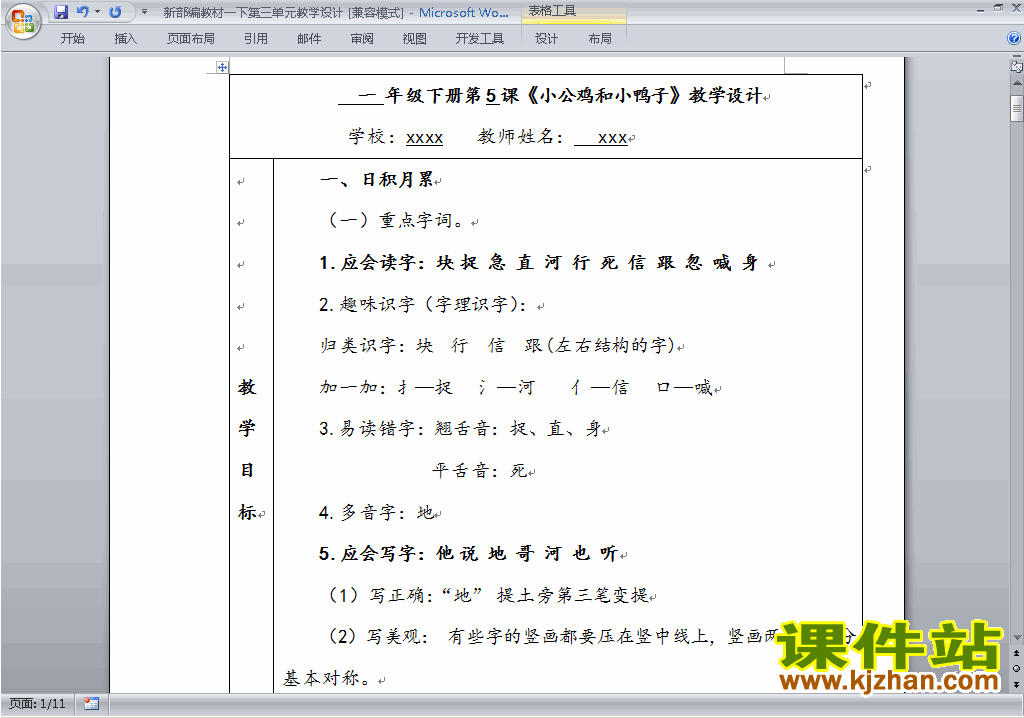Image resolution: width=1024 pixels, height=718 pixels.
Task: Open the 页面布局 ribbon tab
Action: 191,39
